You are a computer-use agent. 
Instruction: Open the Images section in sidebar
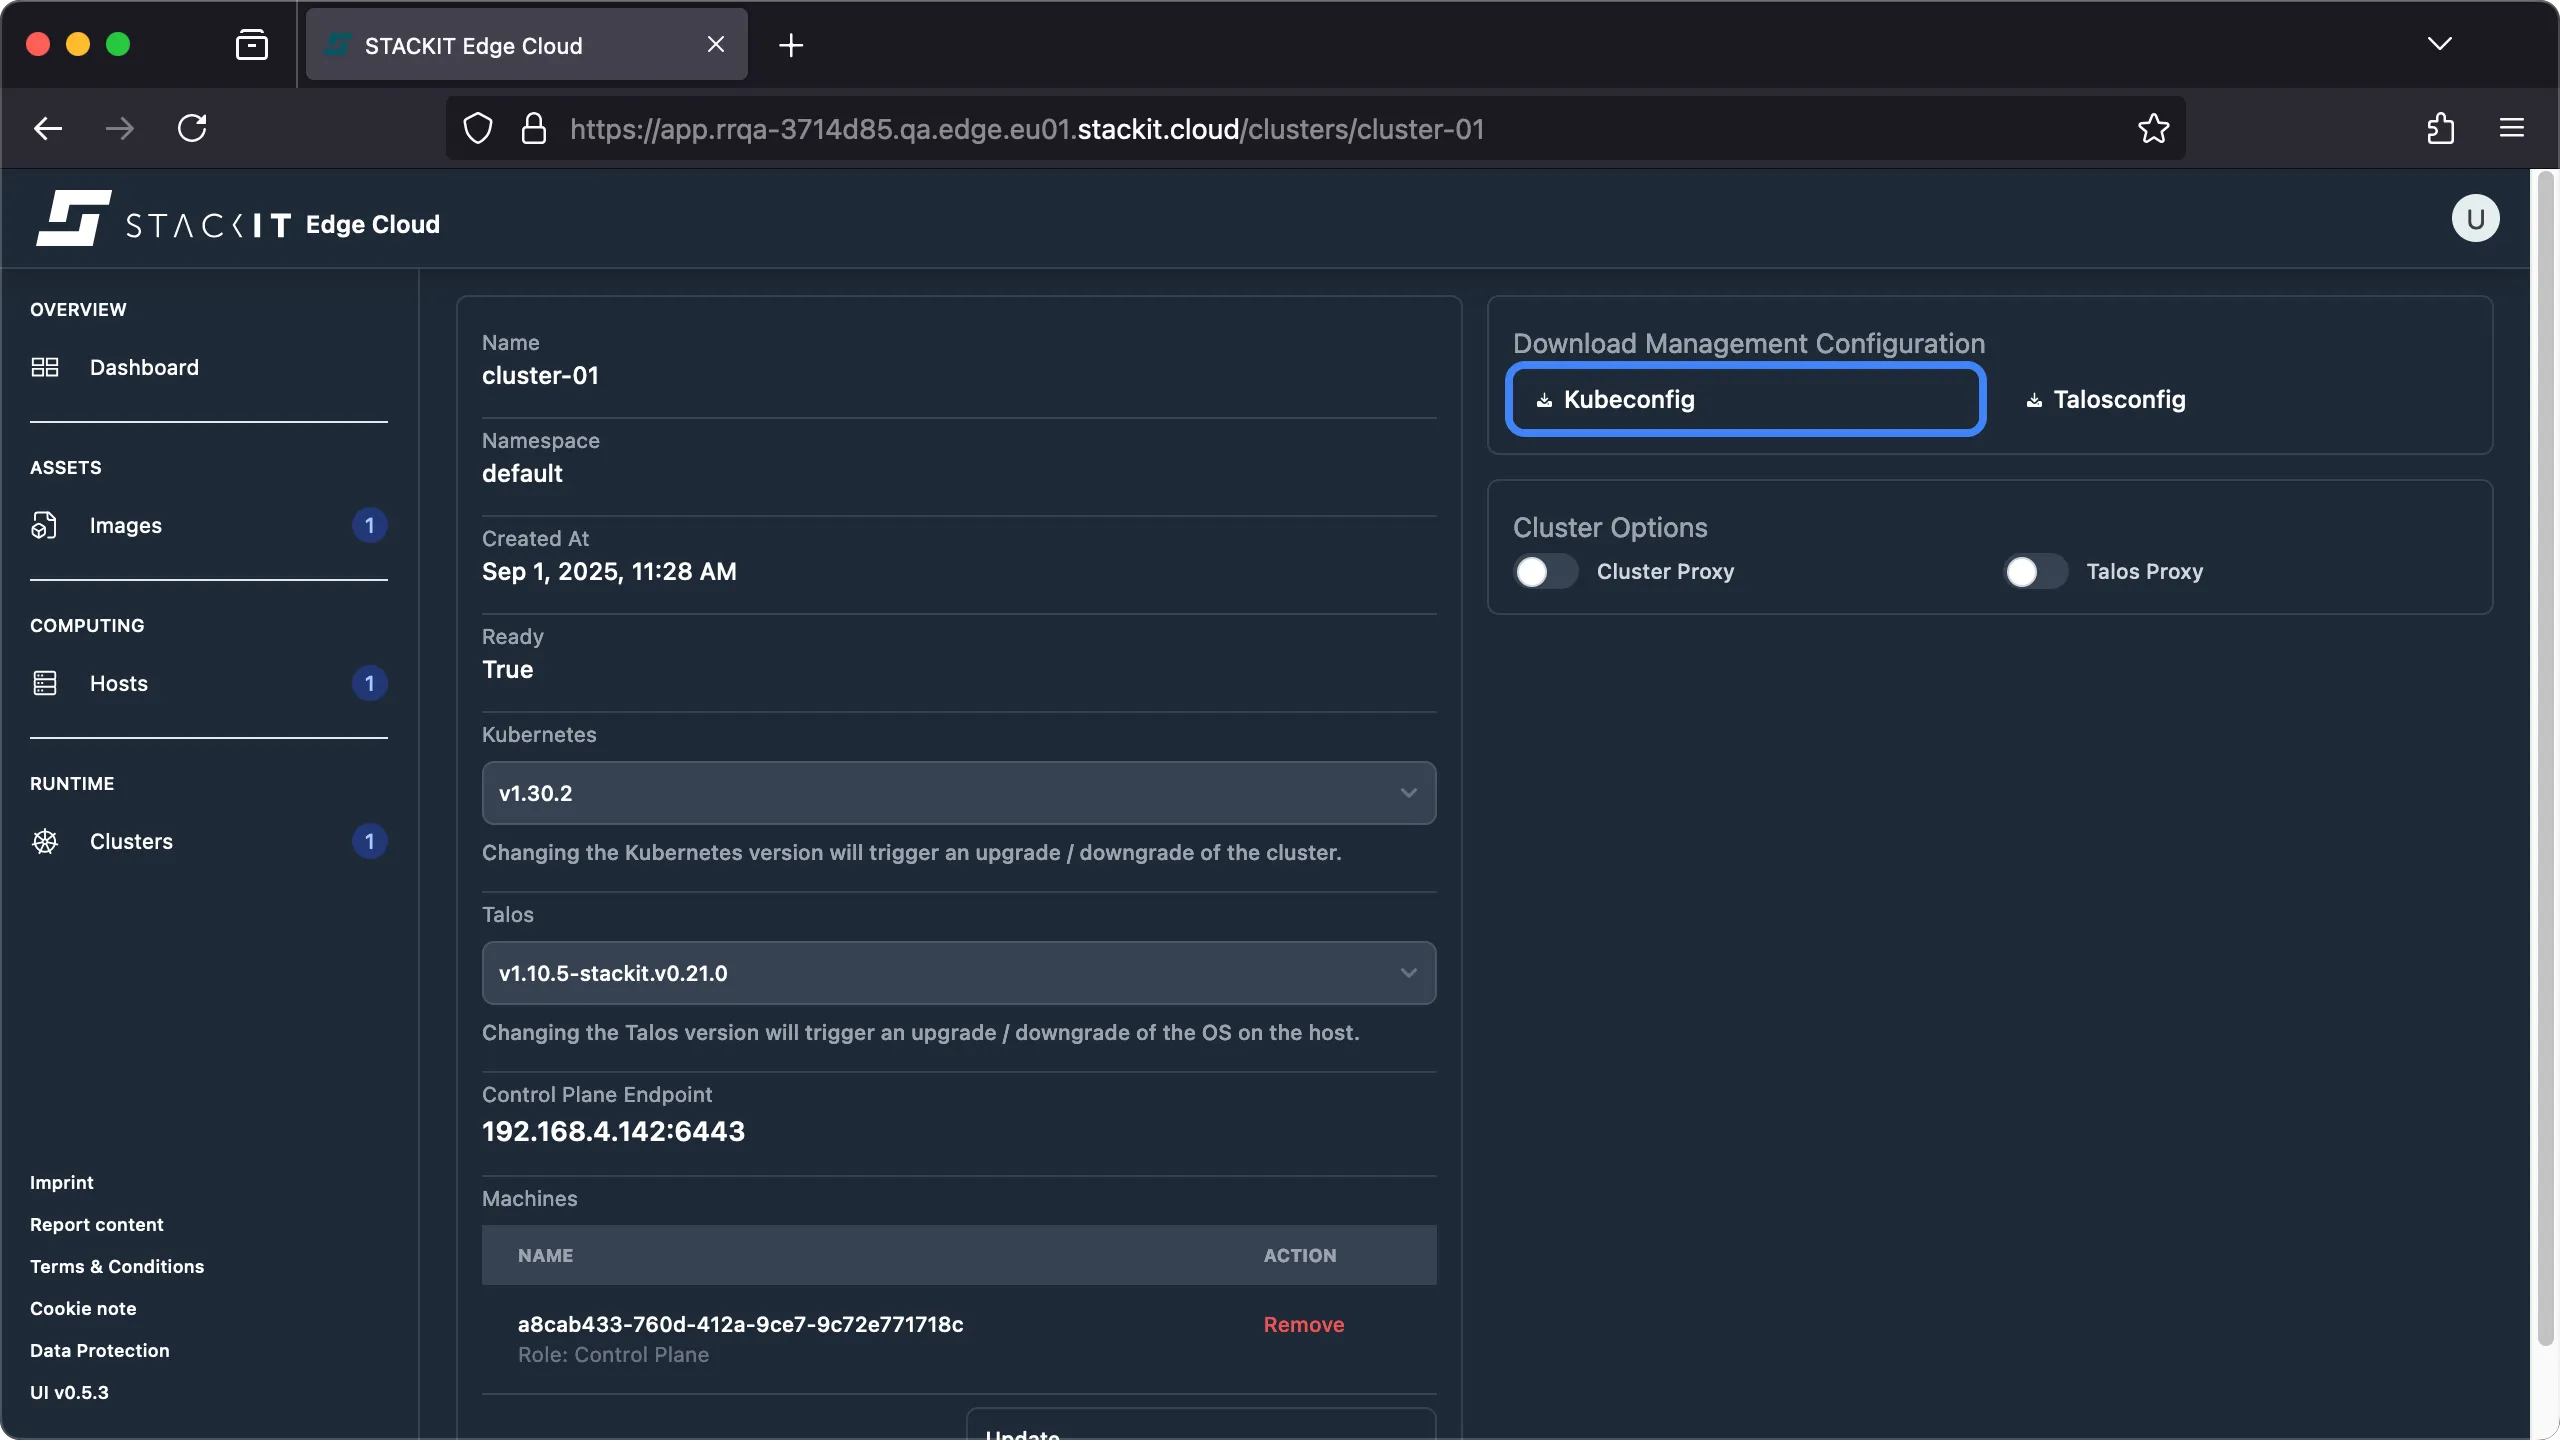(x=126, y=525)
